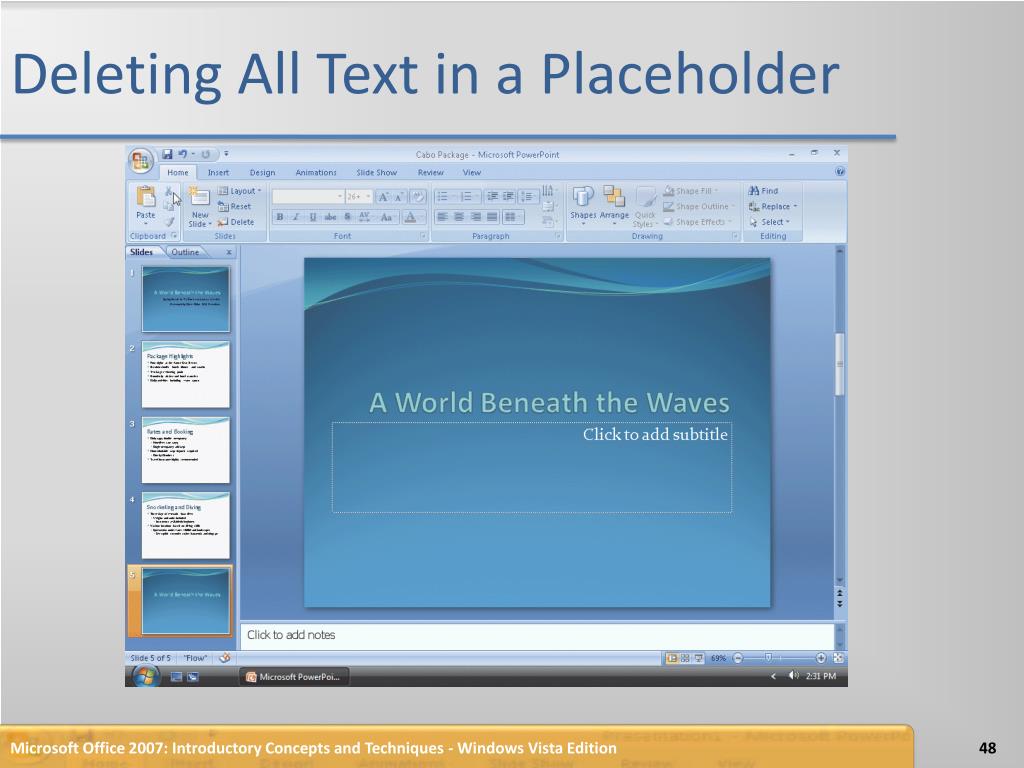The width and height of the screenshot is (1024, 768).
Task: Toggle Underline formatting
Action: [313, 217]
